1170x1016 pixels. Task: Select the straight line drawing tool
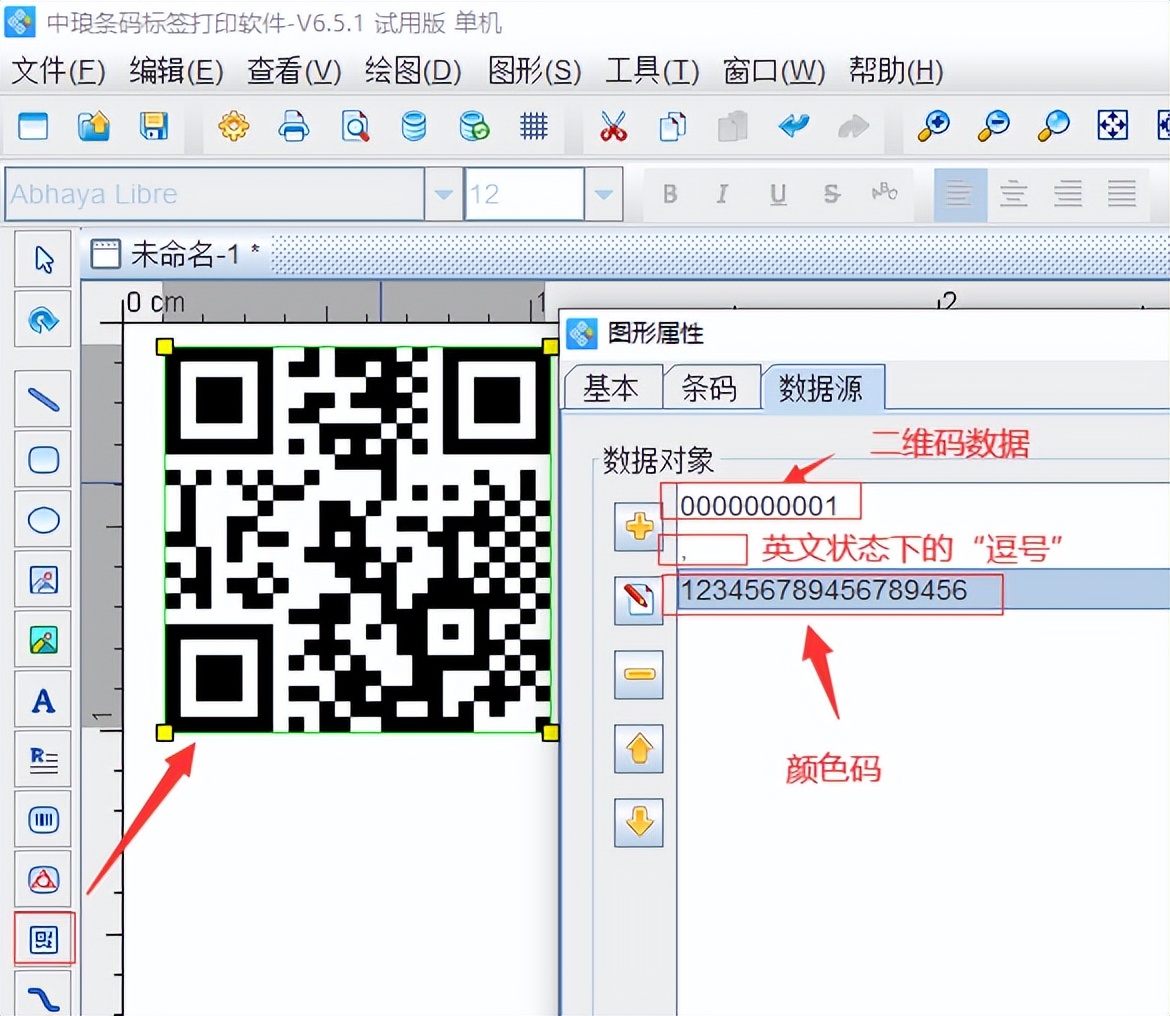click(x=44, y=400)
